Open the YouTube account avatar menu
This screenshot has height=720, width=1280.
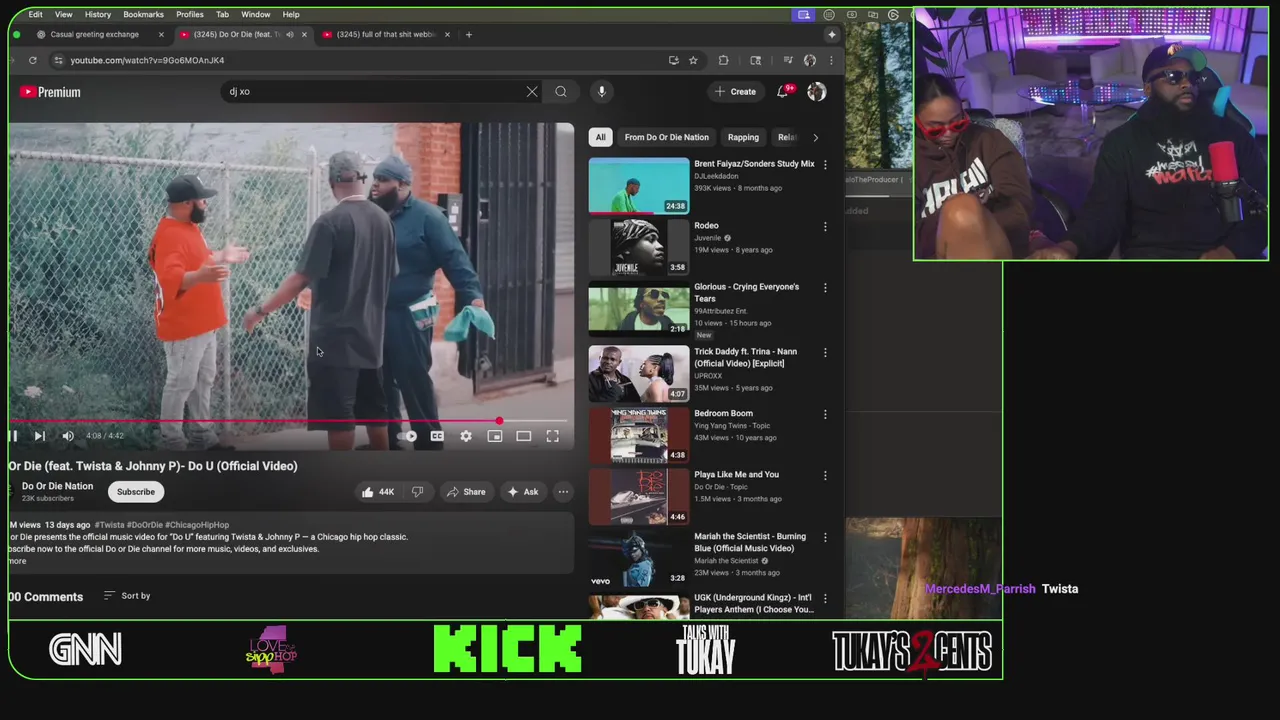click(817, 92)
